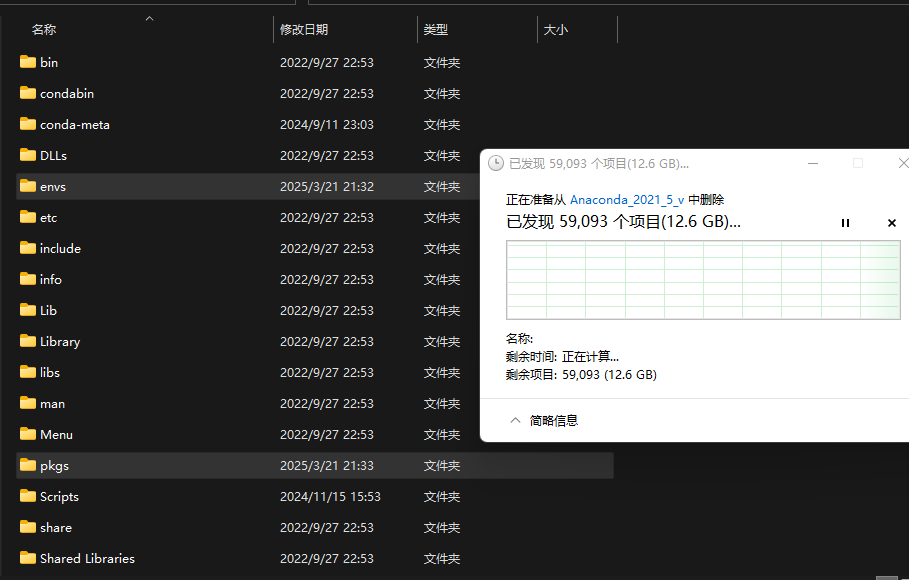Collapse details with 简略信息 chevron
909x580 pixels.
(516, 420)
